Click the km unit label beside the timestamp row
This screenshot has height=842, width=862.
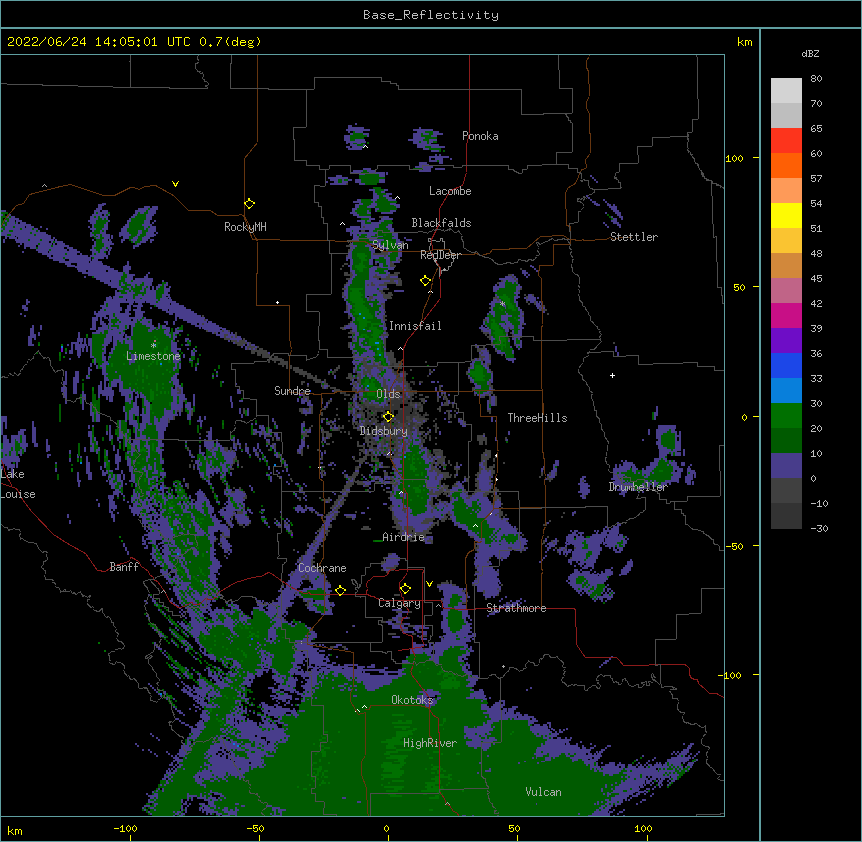(x=745, y=42)
